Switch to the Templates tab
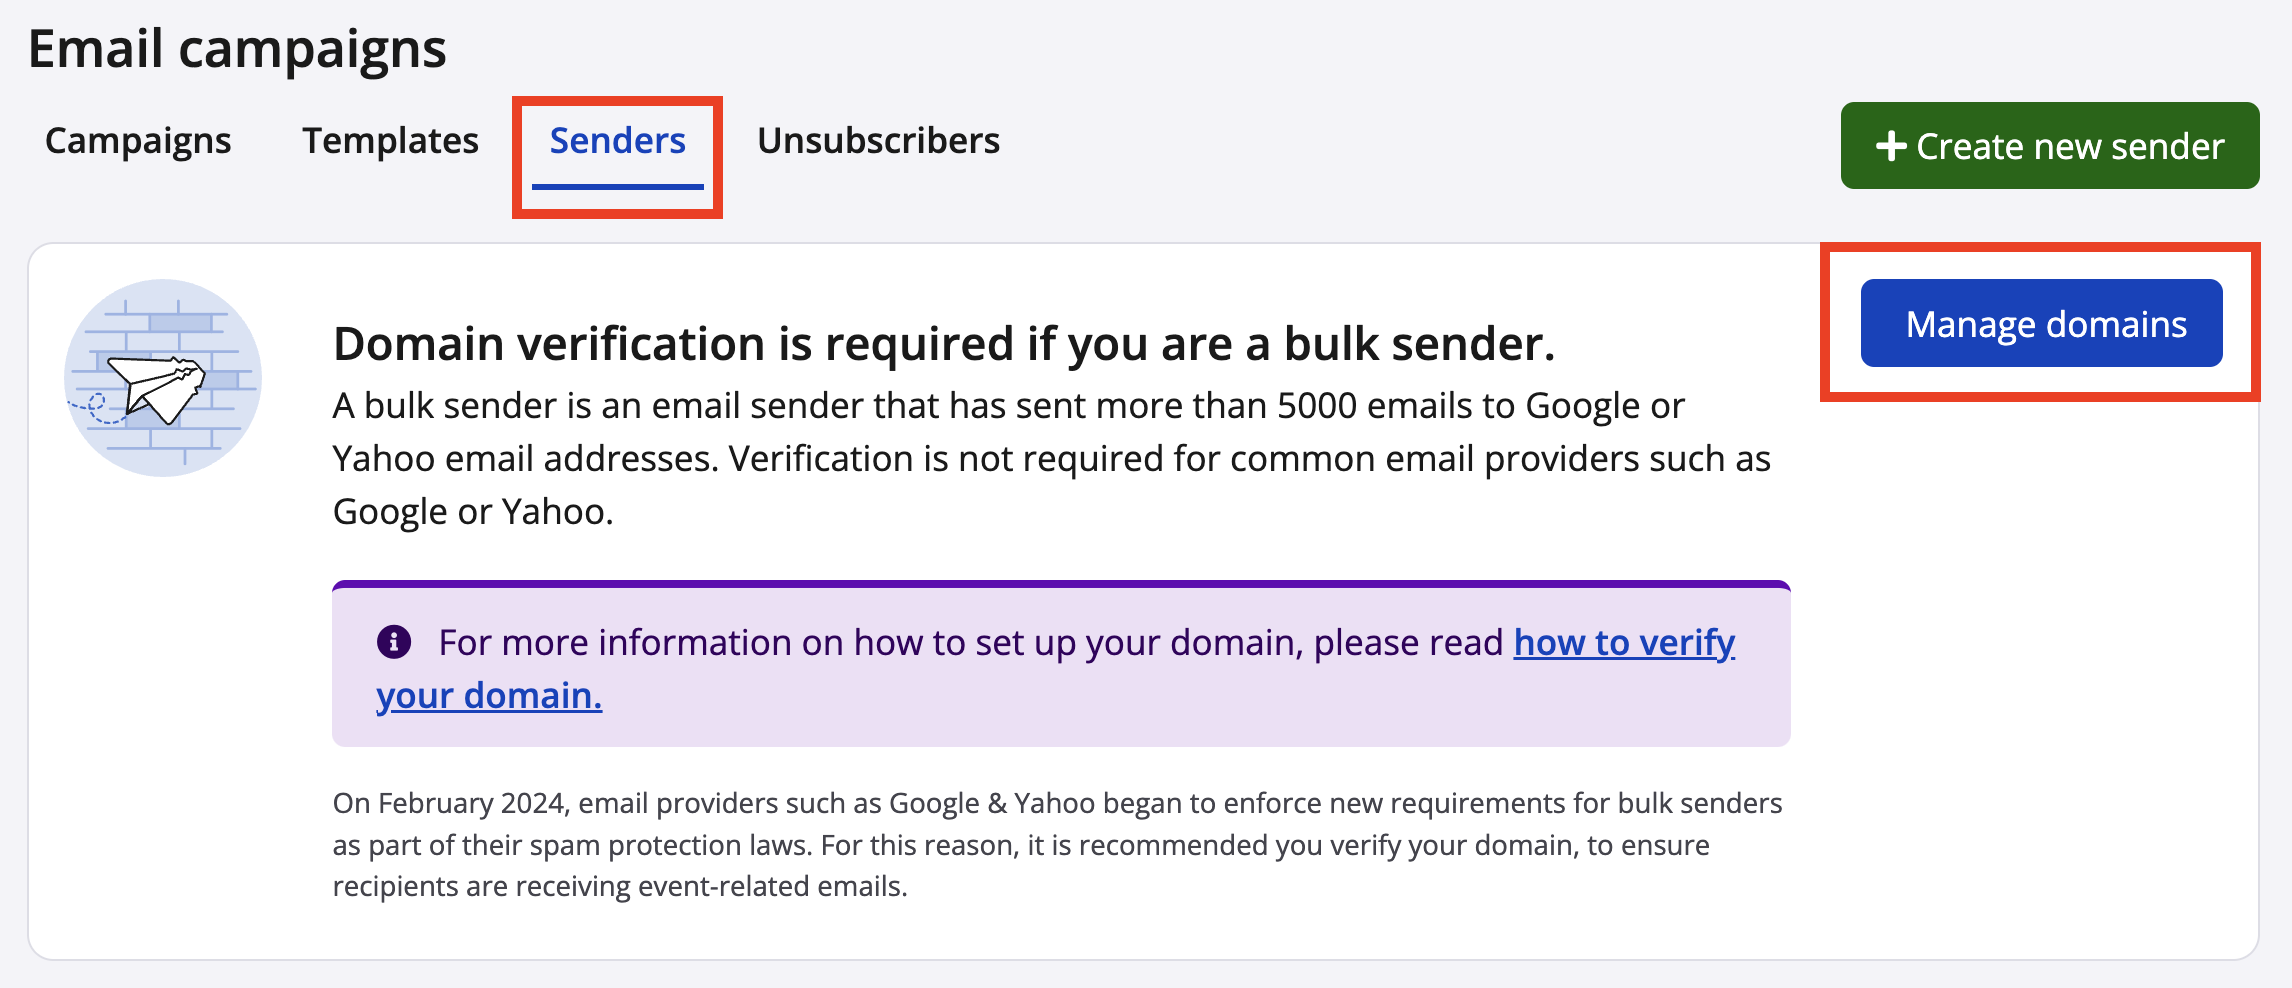Image resolution: width=2292 pixels, height=988 pixels. [390, 141]
